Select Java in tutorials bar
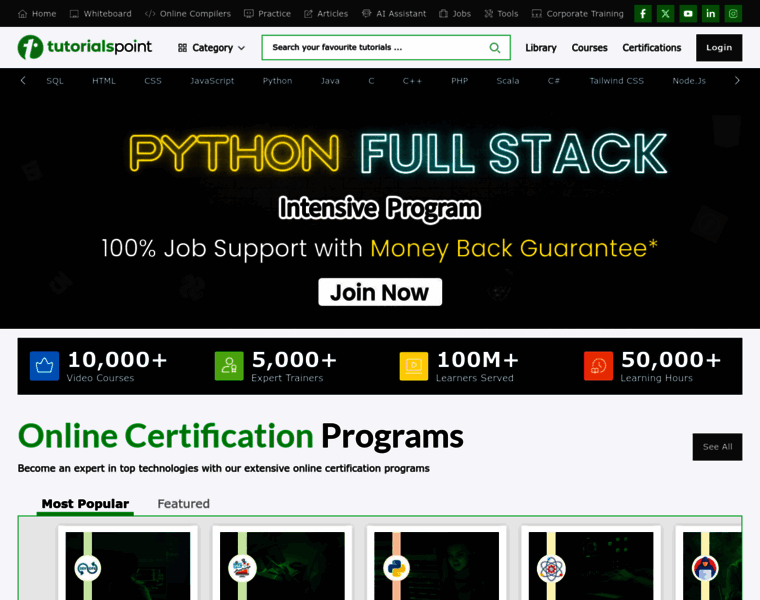This screenshot has height=600, width=760. (330, 81)
